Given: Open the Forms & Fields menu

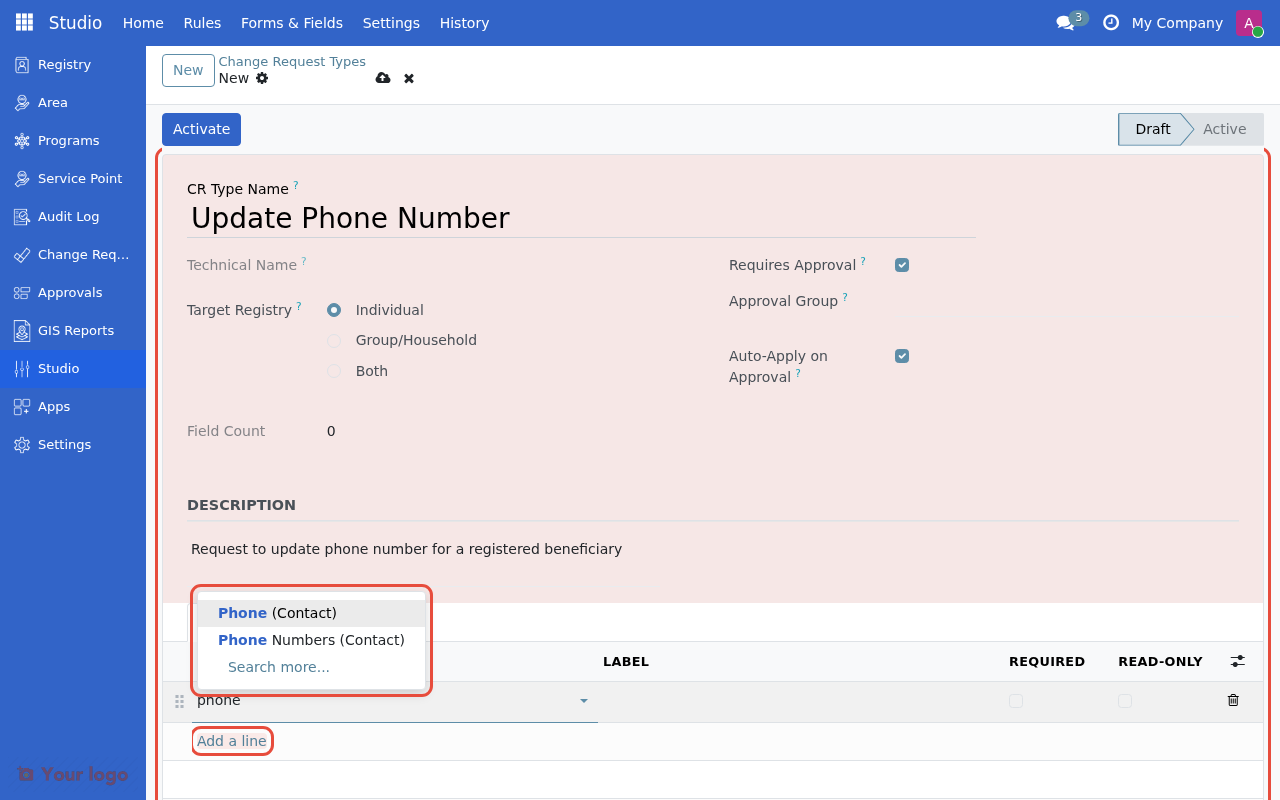Looking at the screenshot, I should (291, 22).
